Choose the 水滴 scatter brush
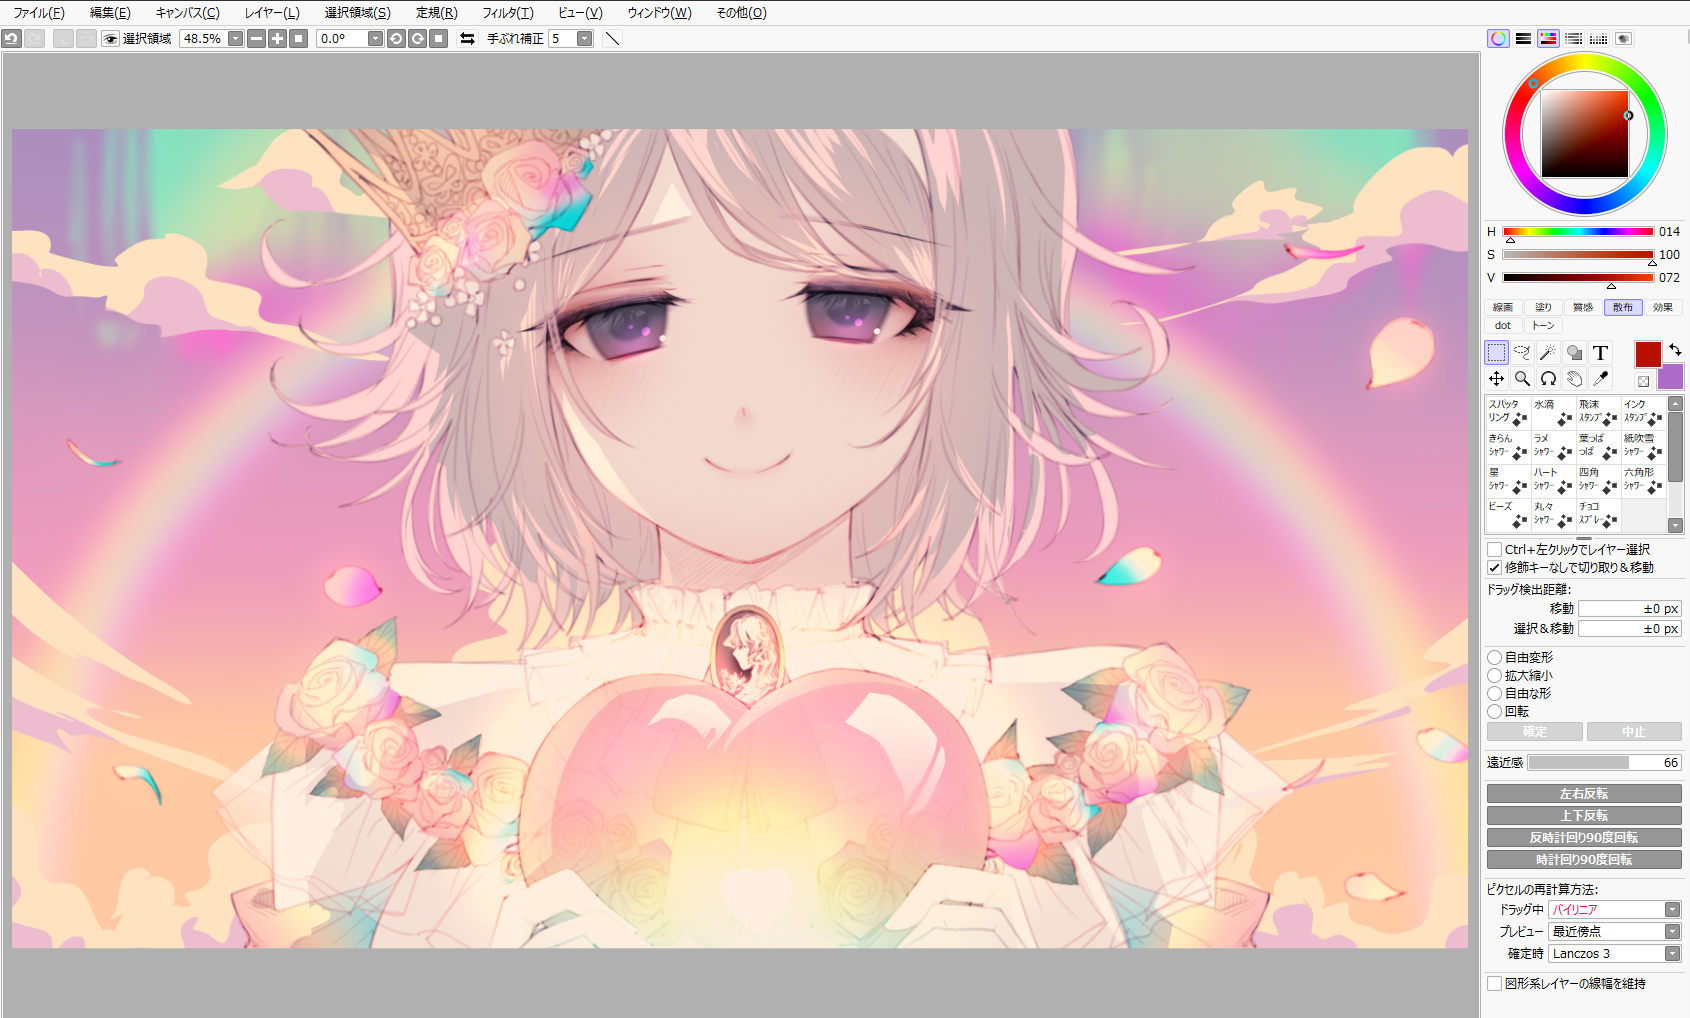This screenshot has height=1018, width=1690. pos(1553,412)
